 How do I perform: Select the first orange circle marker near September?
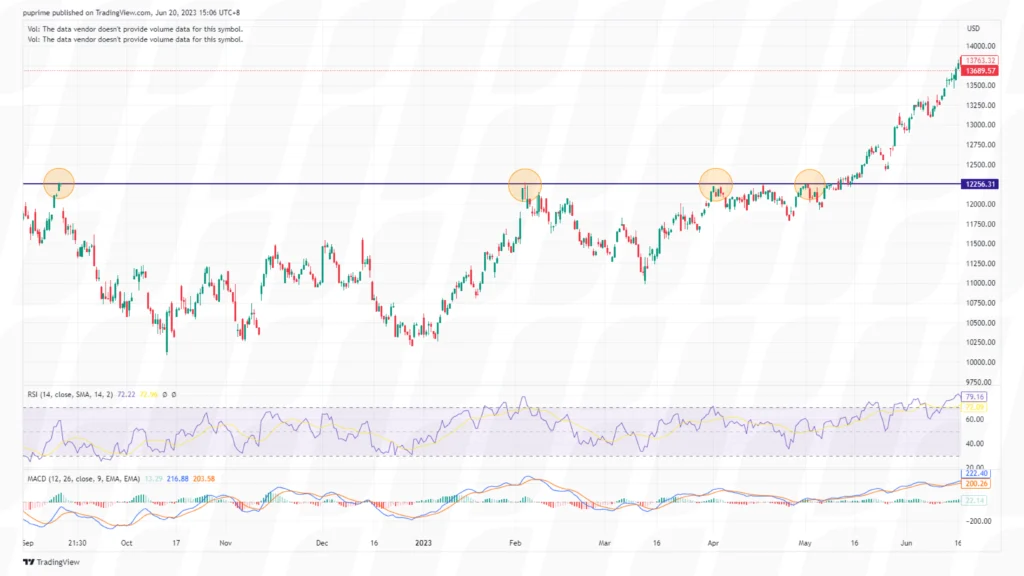coord(59,183)
